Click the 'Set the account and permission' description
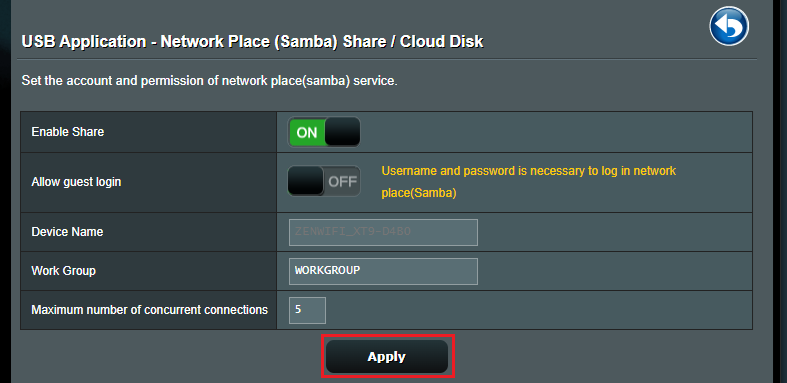The width and height of the screenshot is (787, 383). (x=209, y=80)
